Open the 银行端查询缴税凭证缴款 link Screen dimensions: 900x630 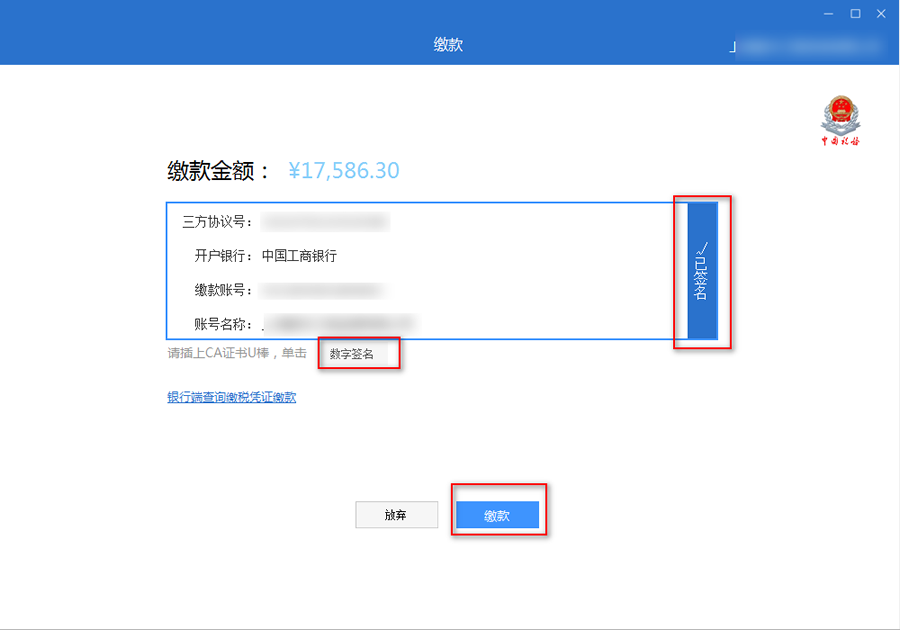coord(231,397)
